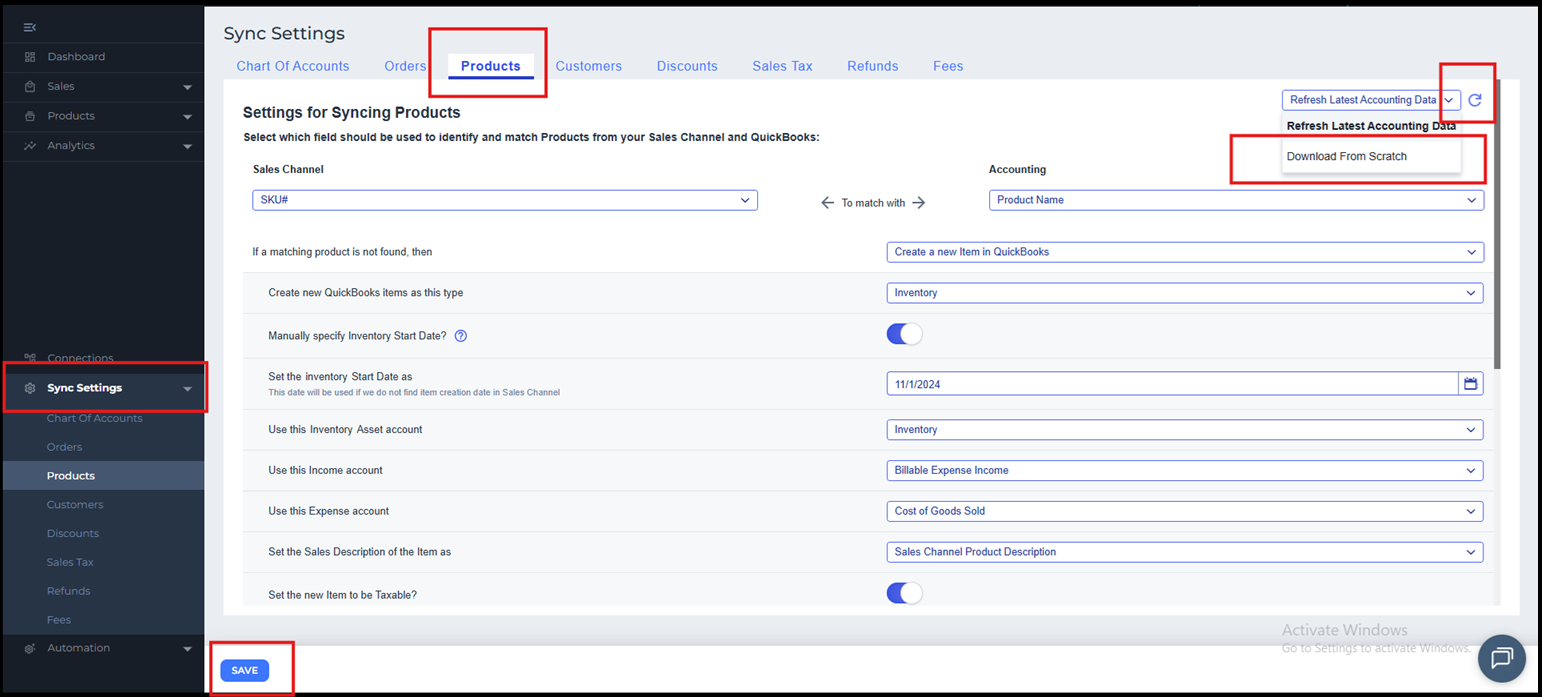Open the calendar date picker icon
This screenshot has width=1542, height=697.
click(x=1470, y=384)
